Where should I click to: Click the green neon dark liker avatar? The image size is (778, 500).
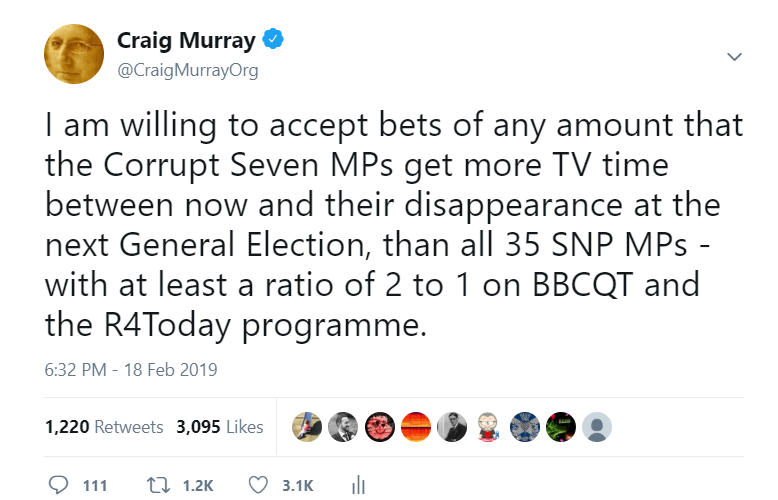point(560,426)
